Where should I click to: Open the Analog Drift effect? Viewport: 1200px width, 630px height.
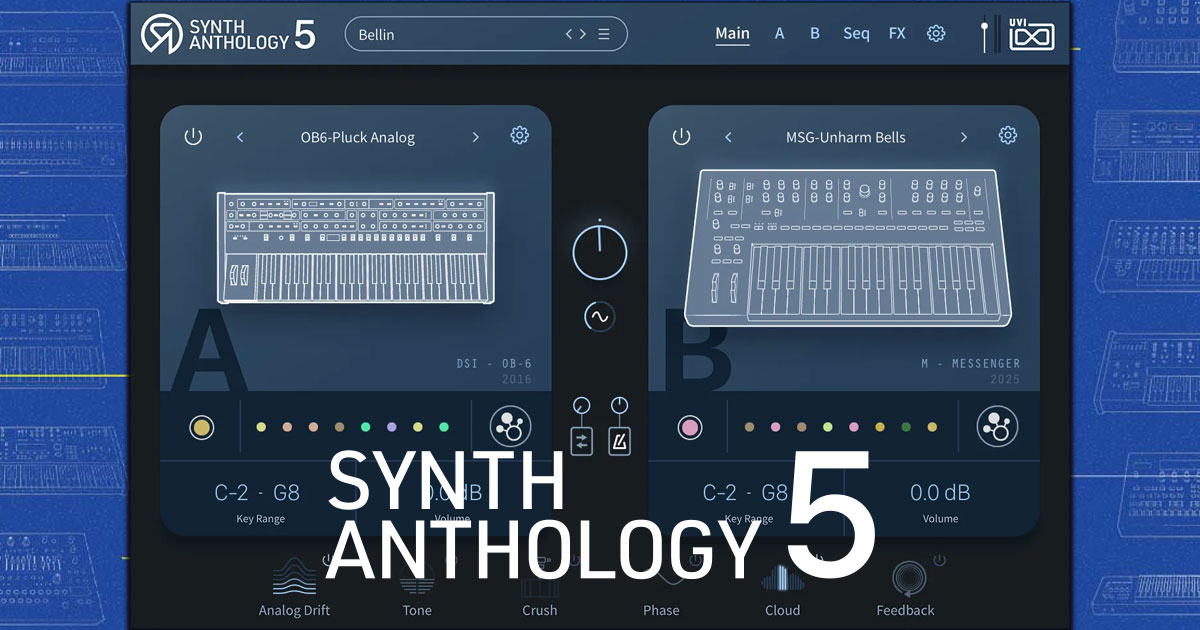point(294,587)
